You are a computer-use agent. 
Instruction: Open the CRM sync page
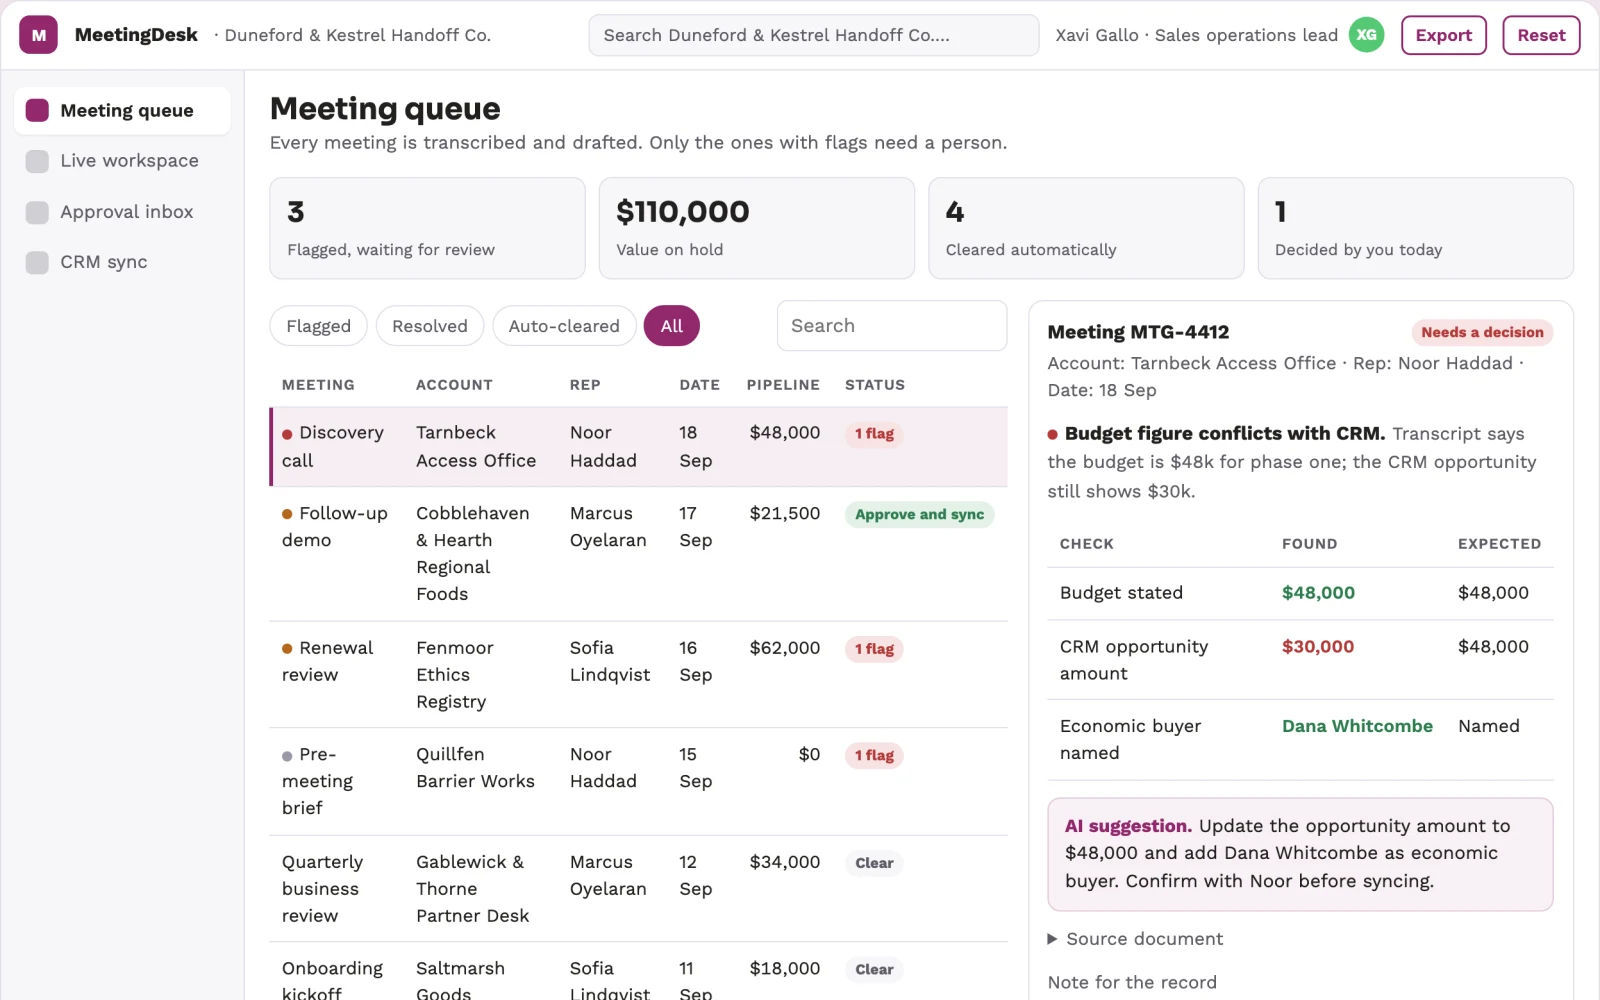click(x=122, y=262)
